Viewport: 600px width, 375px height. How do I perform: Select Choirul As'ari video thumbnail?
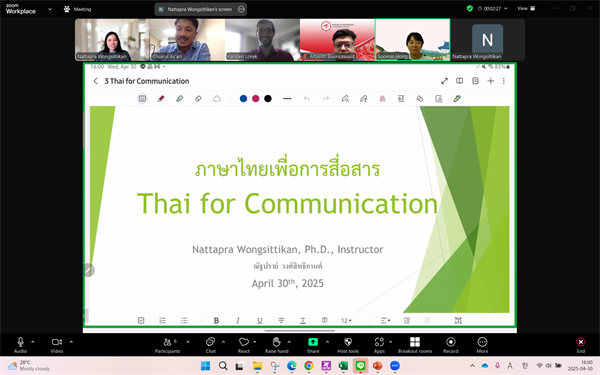pos(188,40)
